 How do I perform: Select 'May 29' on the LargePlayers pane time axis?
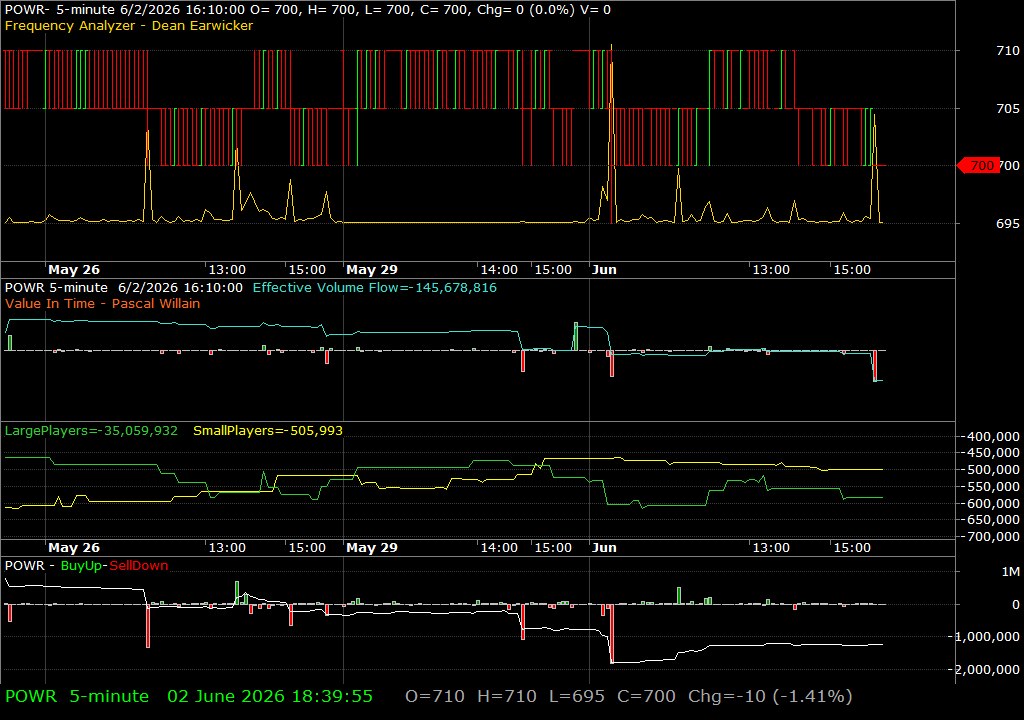point(372,548)
